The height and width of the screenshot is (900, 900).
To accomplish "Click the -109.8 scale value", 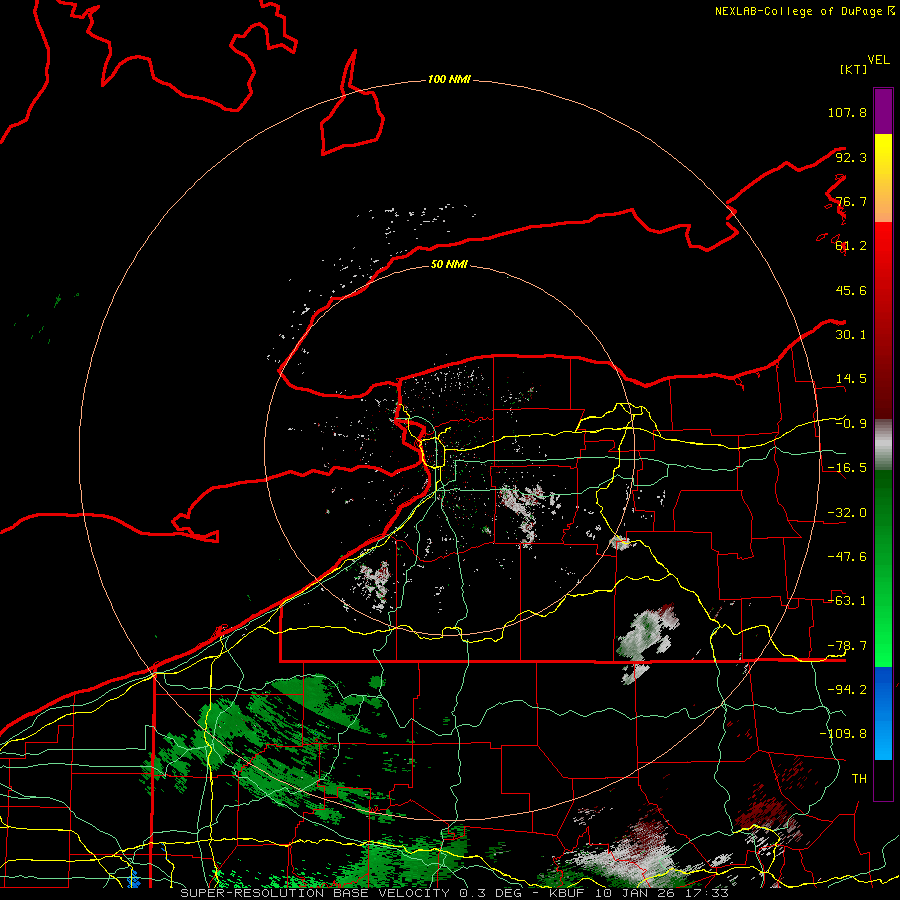I will pos(843,734).
